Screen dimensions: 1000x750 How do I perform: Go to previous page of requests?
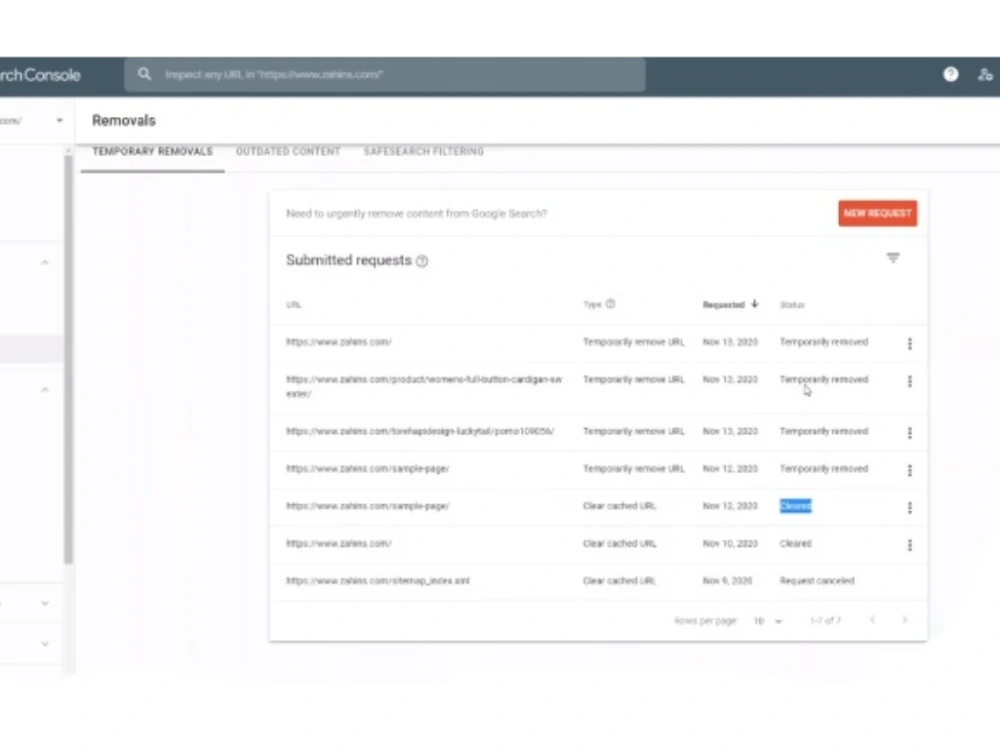pos(872,620)
